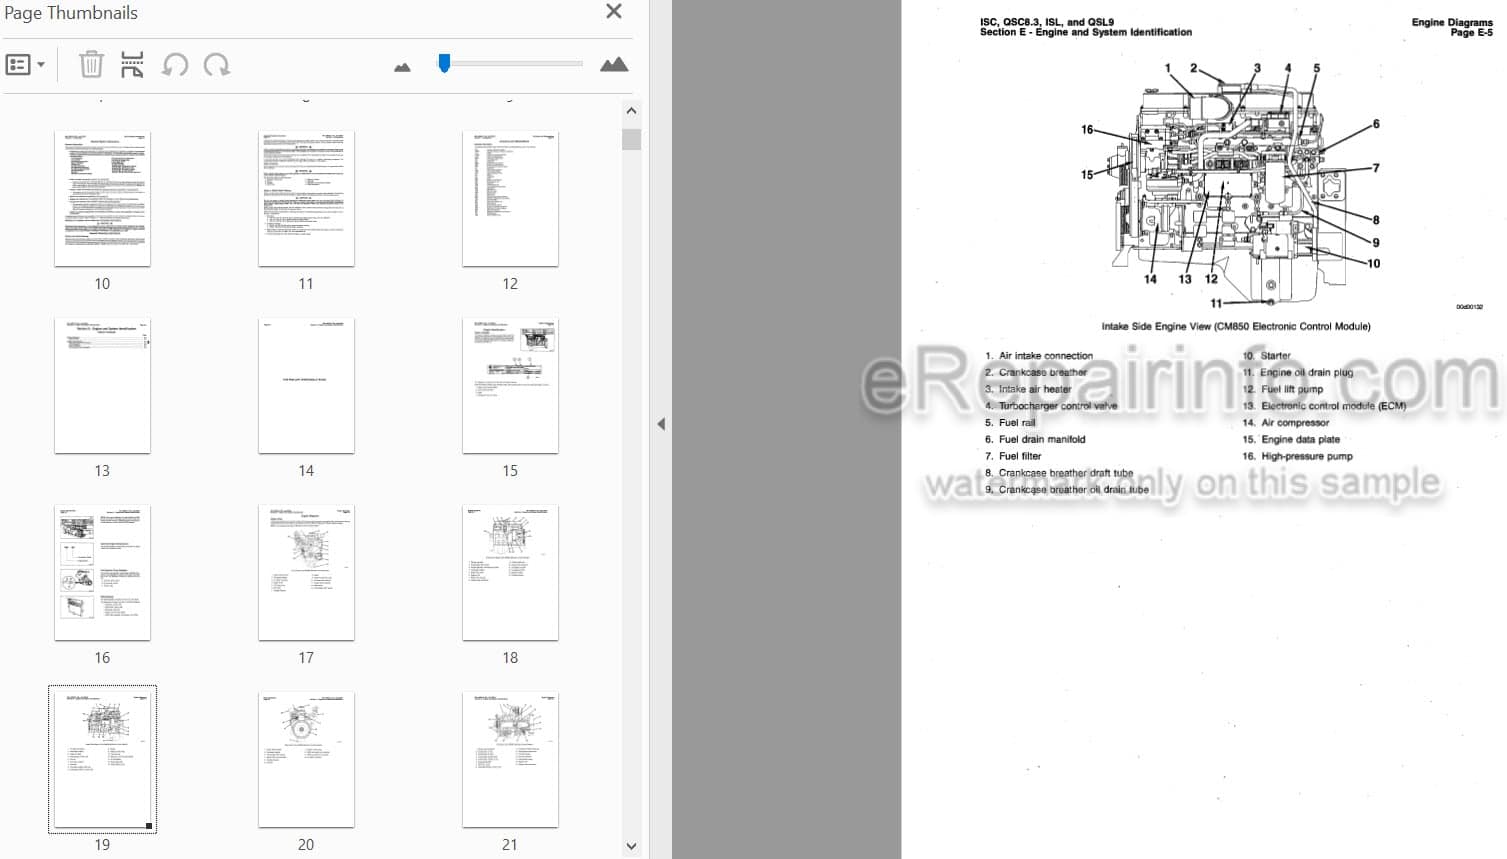Click scrollbar up arrow in thumbnails panel

pyautogui.click(x=631, y=110)
